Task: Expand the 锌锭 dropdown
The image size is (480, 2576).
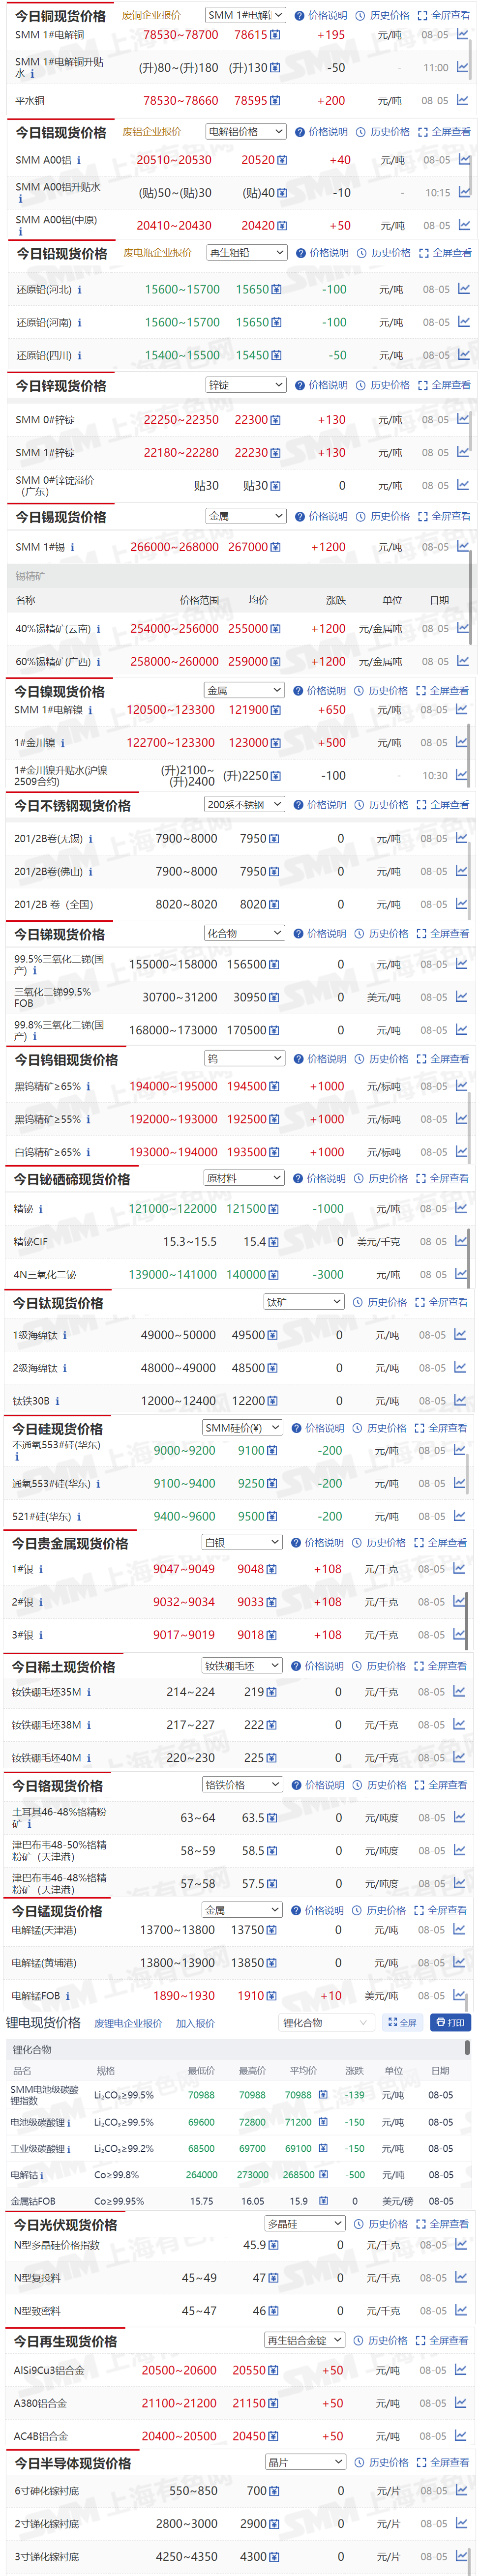Action: point(246,384)
